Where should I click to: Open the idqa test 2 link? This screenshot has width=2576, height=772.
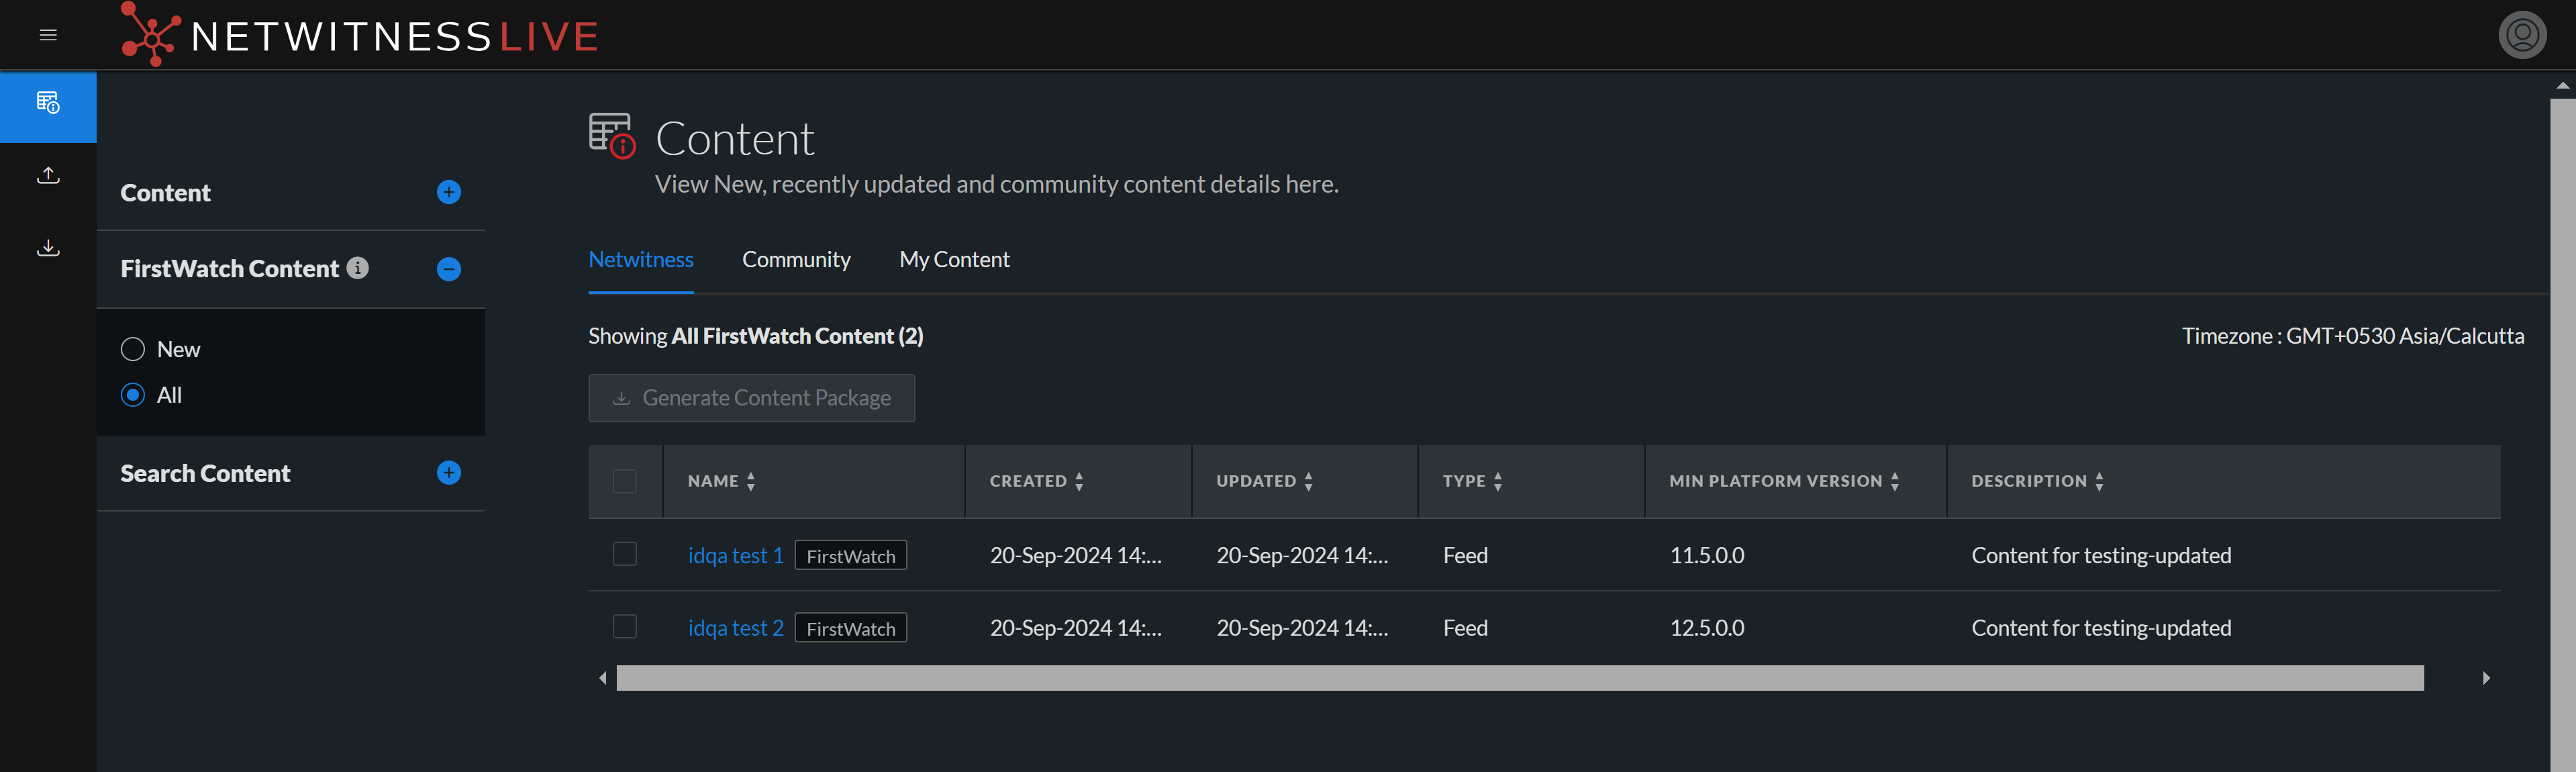pyautogui.click(x=735, y=628)
